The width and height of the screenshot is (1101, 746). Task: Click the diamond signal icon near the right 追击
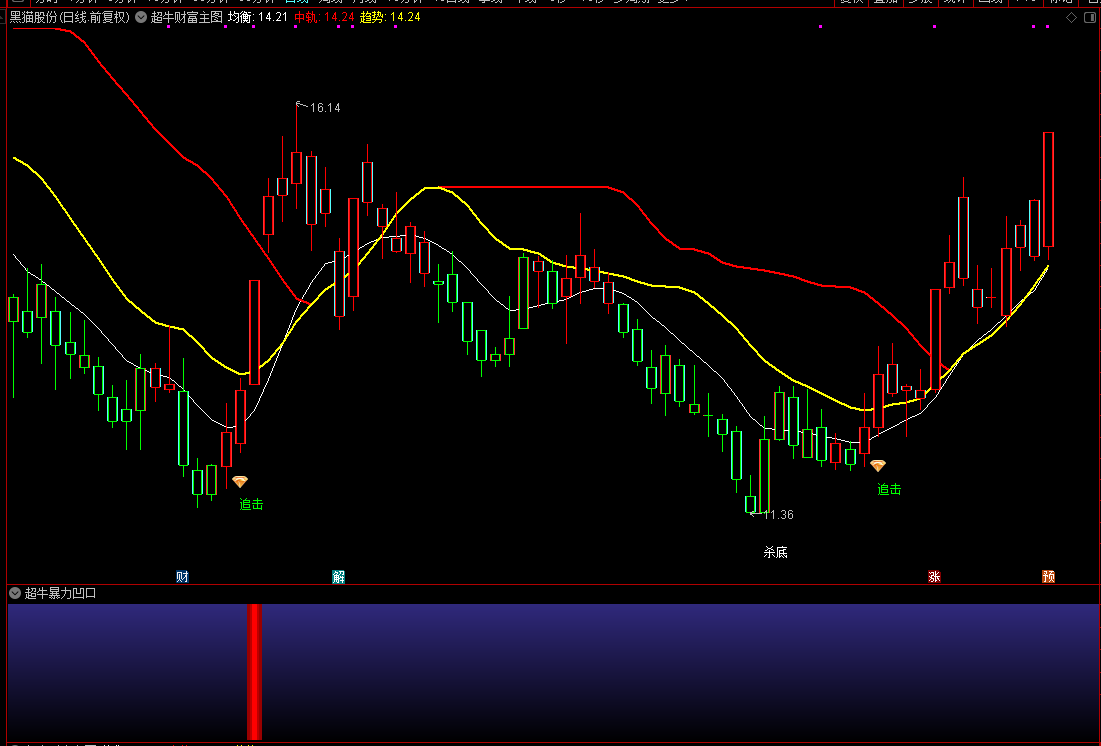pos(878,465)
